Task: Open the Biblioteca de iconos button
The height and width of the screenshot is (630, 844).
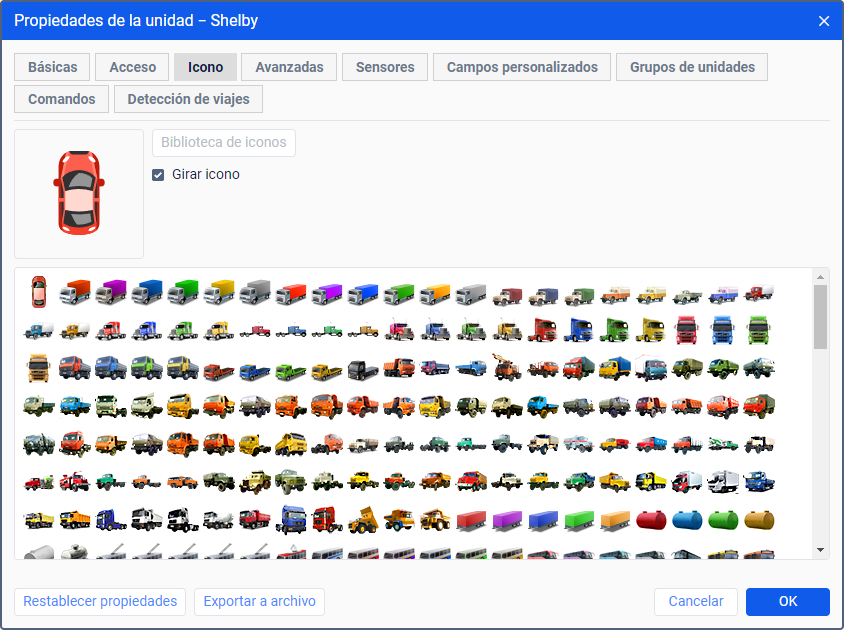Action: pyautogui.click(x=224, y=143)
